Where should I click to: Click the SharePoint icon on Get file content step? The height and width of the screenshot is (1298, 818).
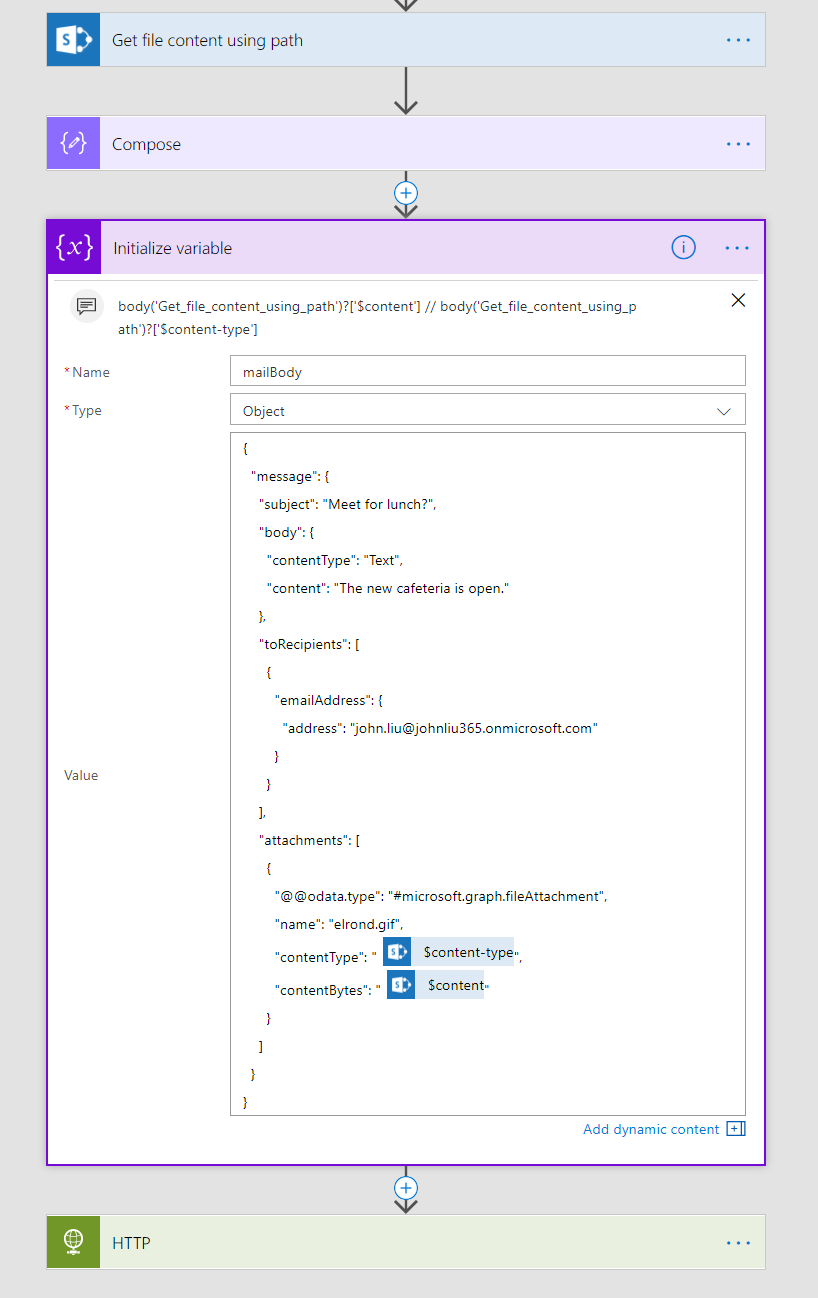click(x=73, y=40)
